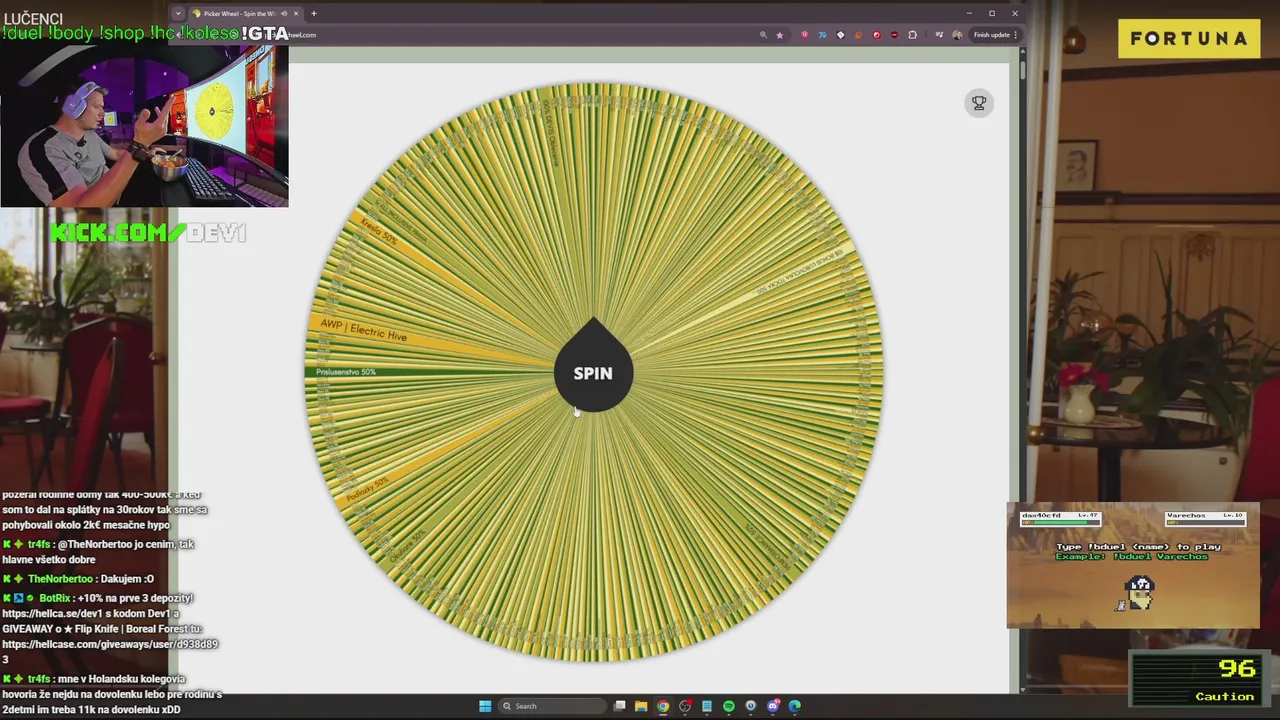Viewport: 1280px width, 720px height.
Task: Click the Podlozky 50% wheel segment
Action: (366, 489)
